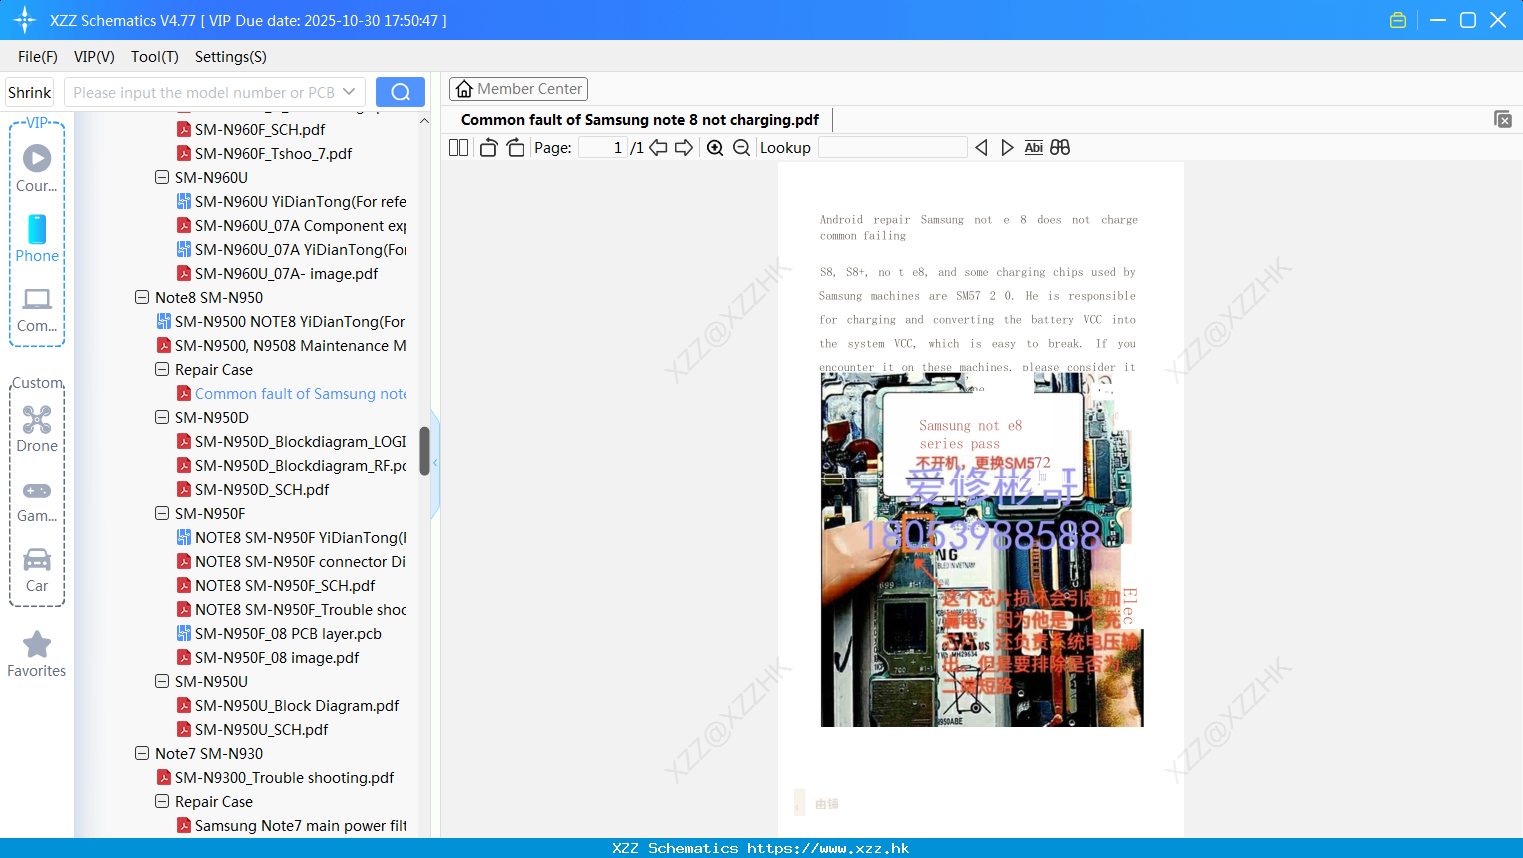Viewport: 1523px width, 858px height.
Task: Toggle Abi match case option
Action: pyautogui.click(x=1034, y=147)
